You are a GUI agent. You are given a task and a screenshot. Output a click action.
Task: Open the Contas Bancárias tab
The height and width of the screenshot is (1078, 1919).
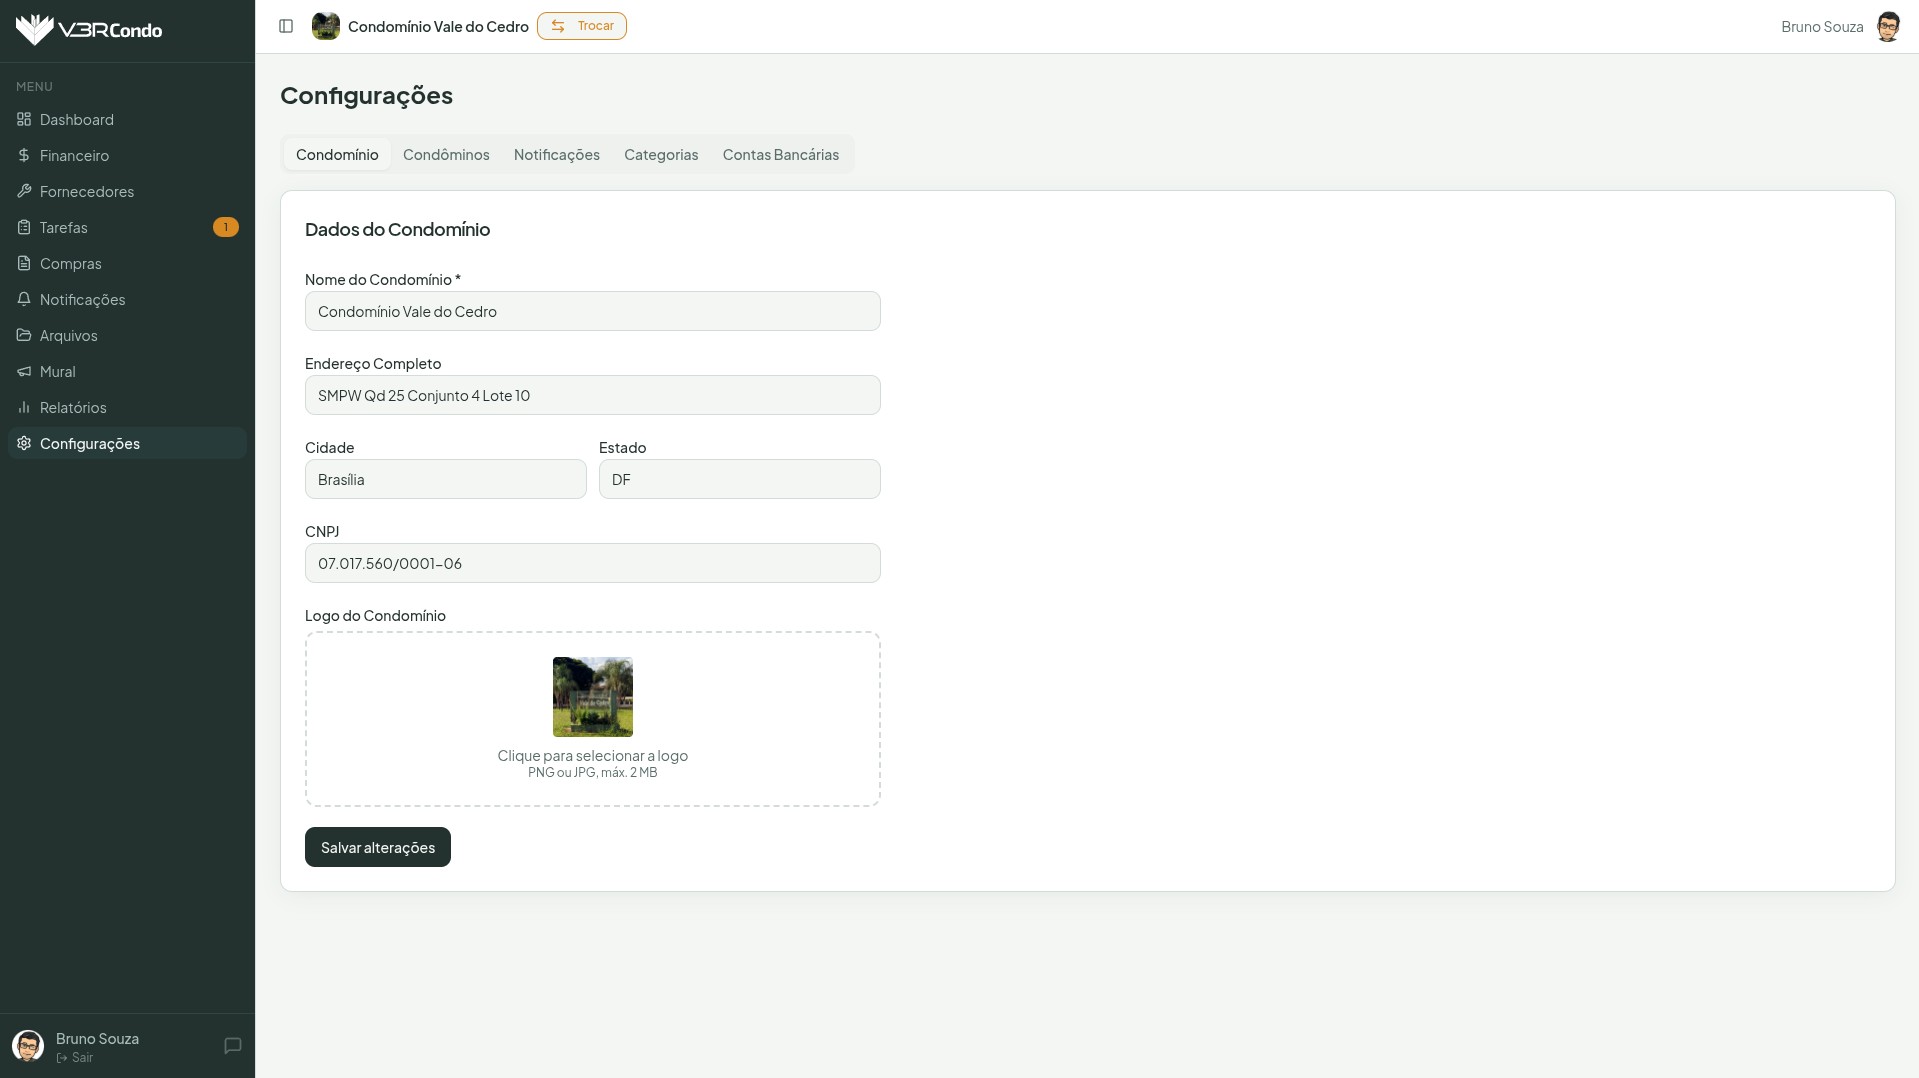click(x=780, y=154)
